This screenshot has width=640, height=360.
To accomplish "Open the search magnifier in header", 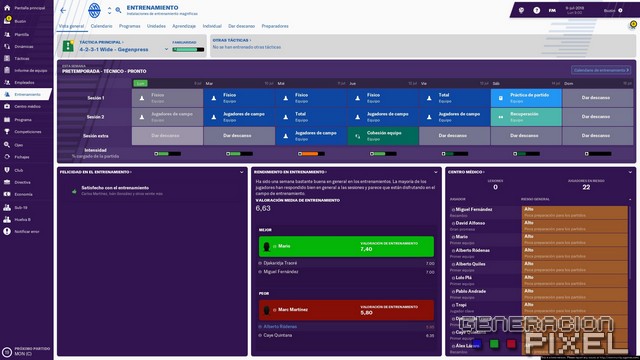I will 118,10.
